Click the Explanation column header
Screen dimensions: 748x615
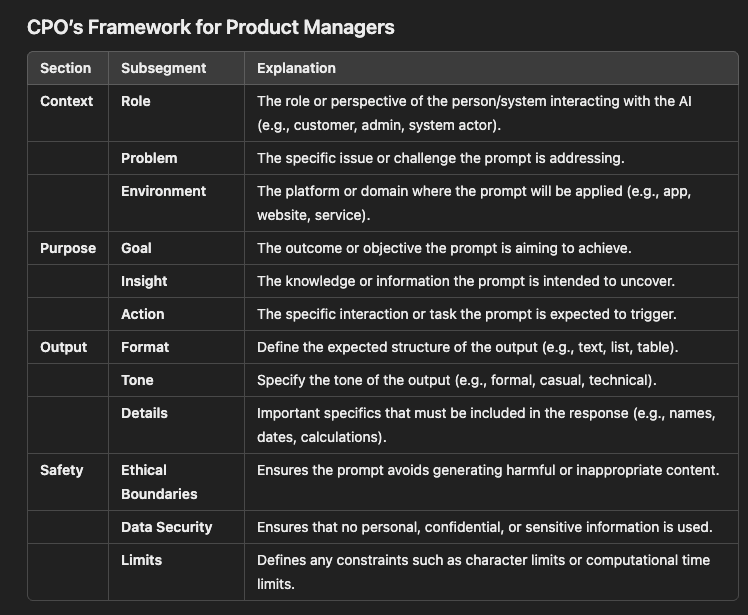coord(296,68)
